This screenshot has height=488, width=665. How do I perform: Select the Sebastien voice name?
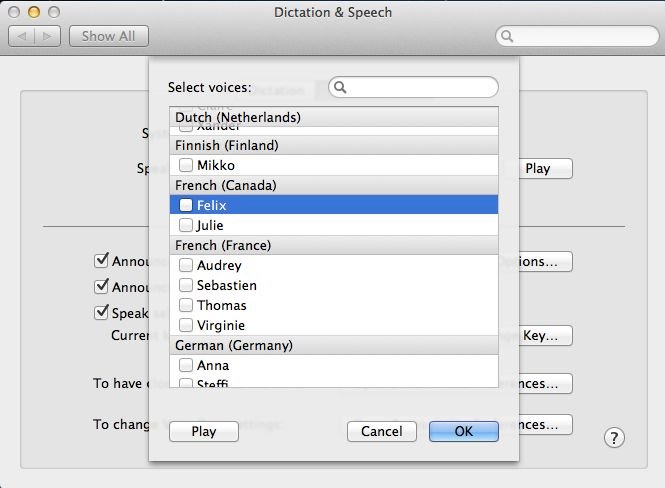[x=227, y=285]
